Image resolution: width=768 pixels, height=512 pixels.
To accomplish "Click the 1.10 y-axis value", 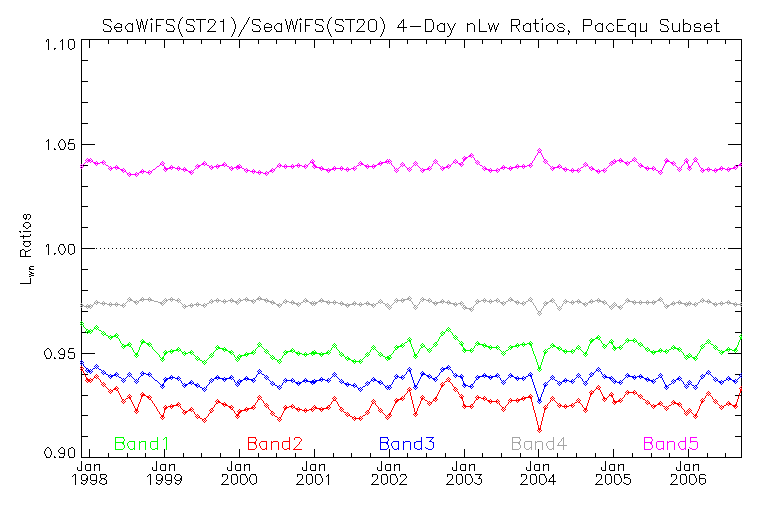I will 60,45.
